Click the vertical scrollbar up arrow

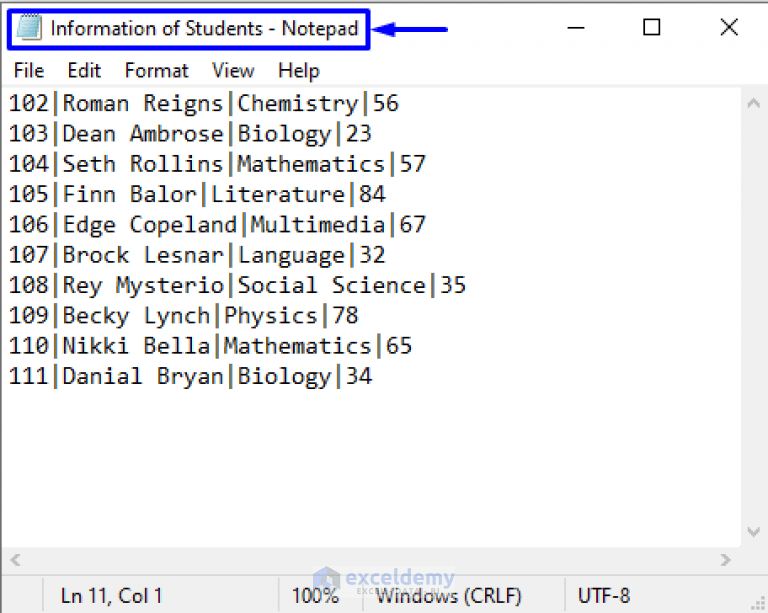(753, 103)
